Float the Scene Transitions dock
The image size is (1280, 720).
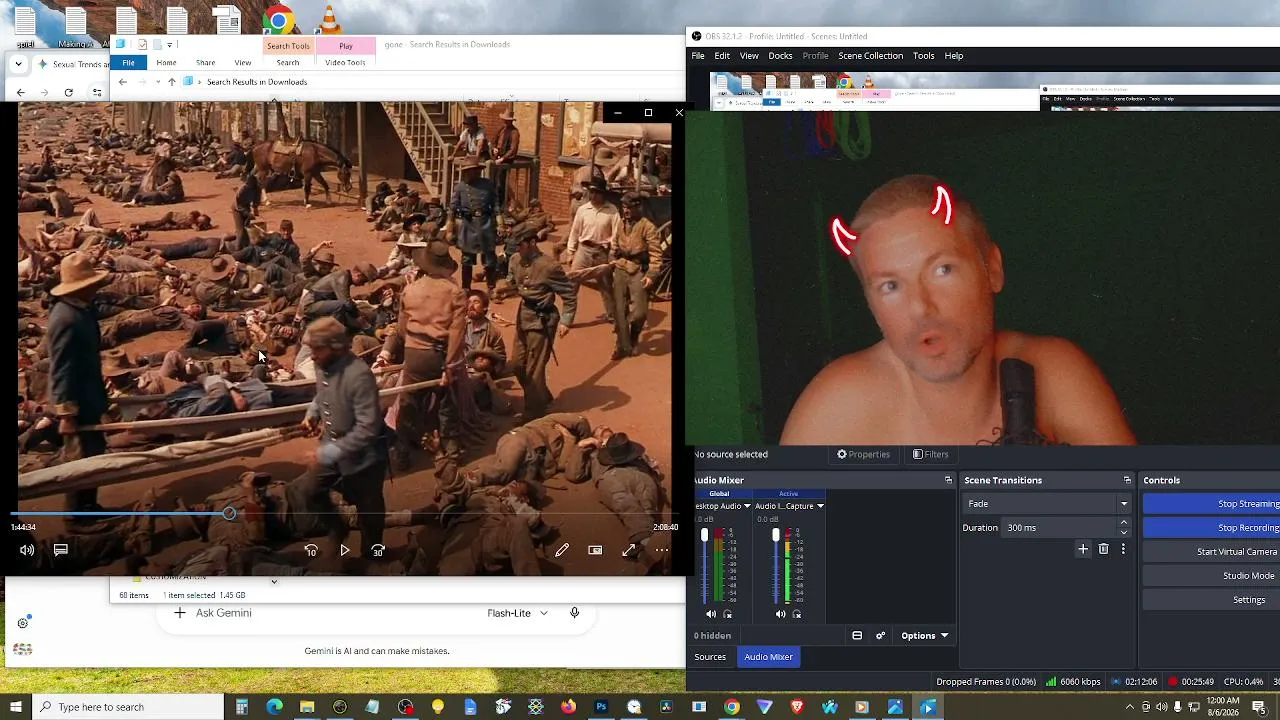click(1127, 480)
